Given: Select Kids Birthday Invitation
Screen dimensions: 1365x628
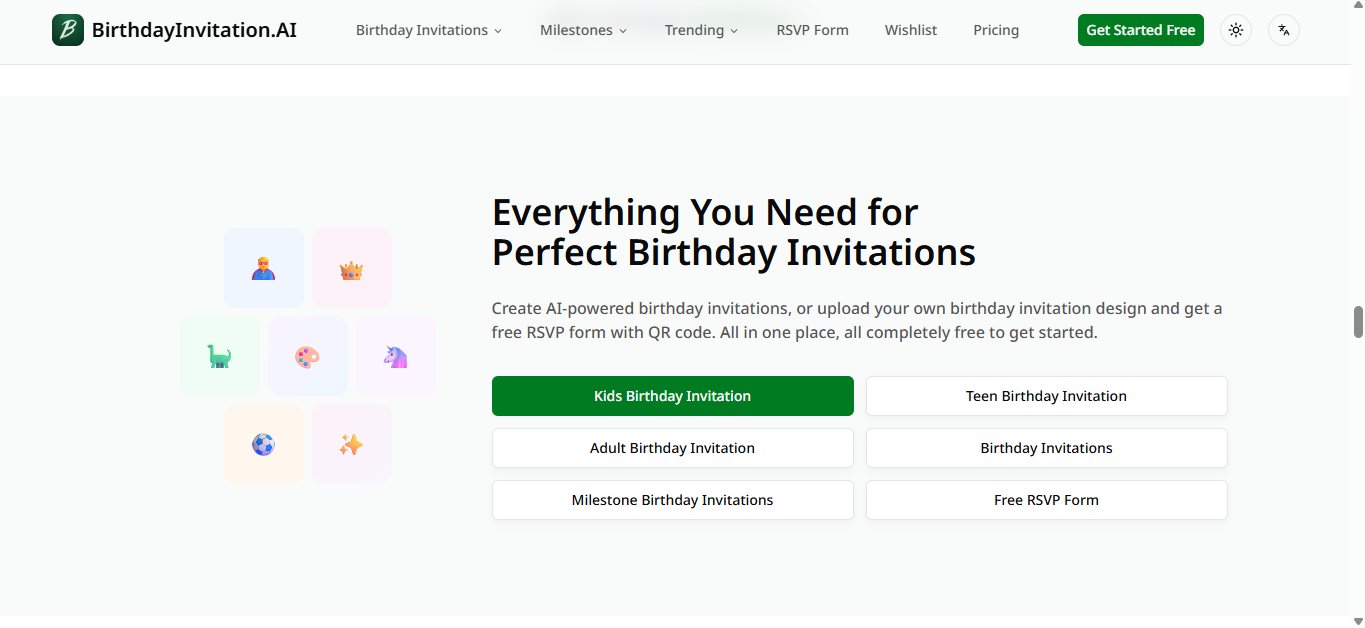Looking at the screenshot, I should (672, 396).
